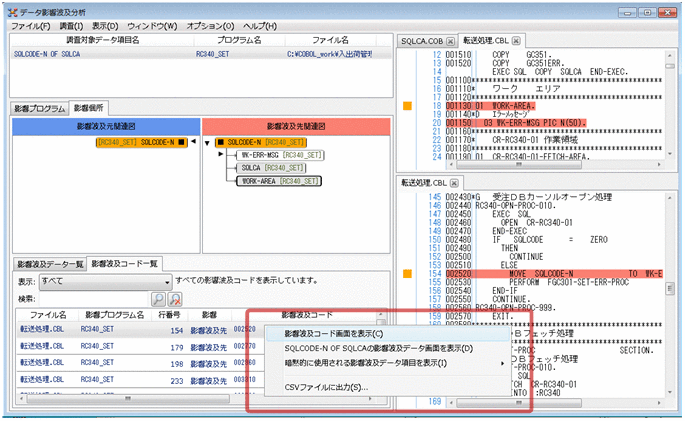Select the WORK-AREA [RC340_SET] tree node

point(279,181)
